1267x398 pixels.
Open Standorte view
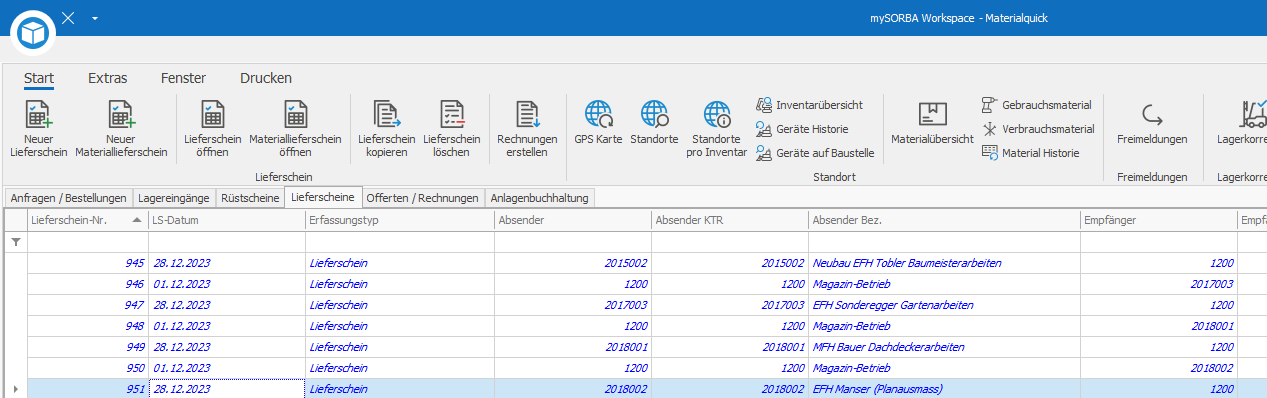coord(654,122)
